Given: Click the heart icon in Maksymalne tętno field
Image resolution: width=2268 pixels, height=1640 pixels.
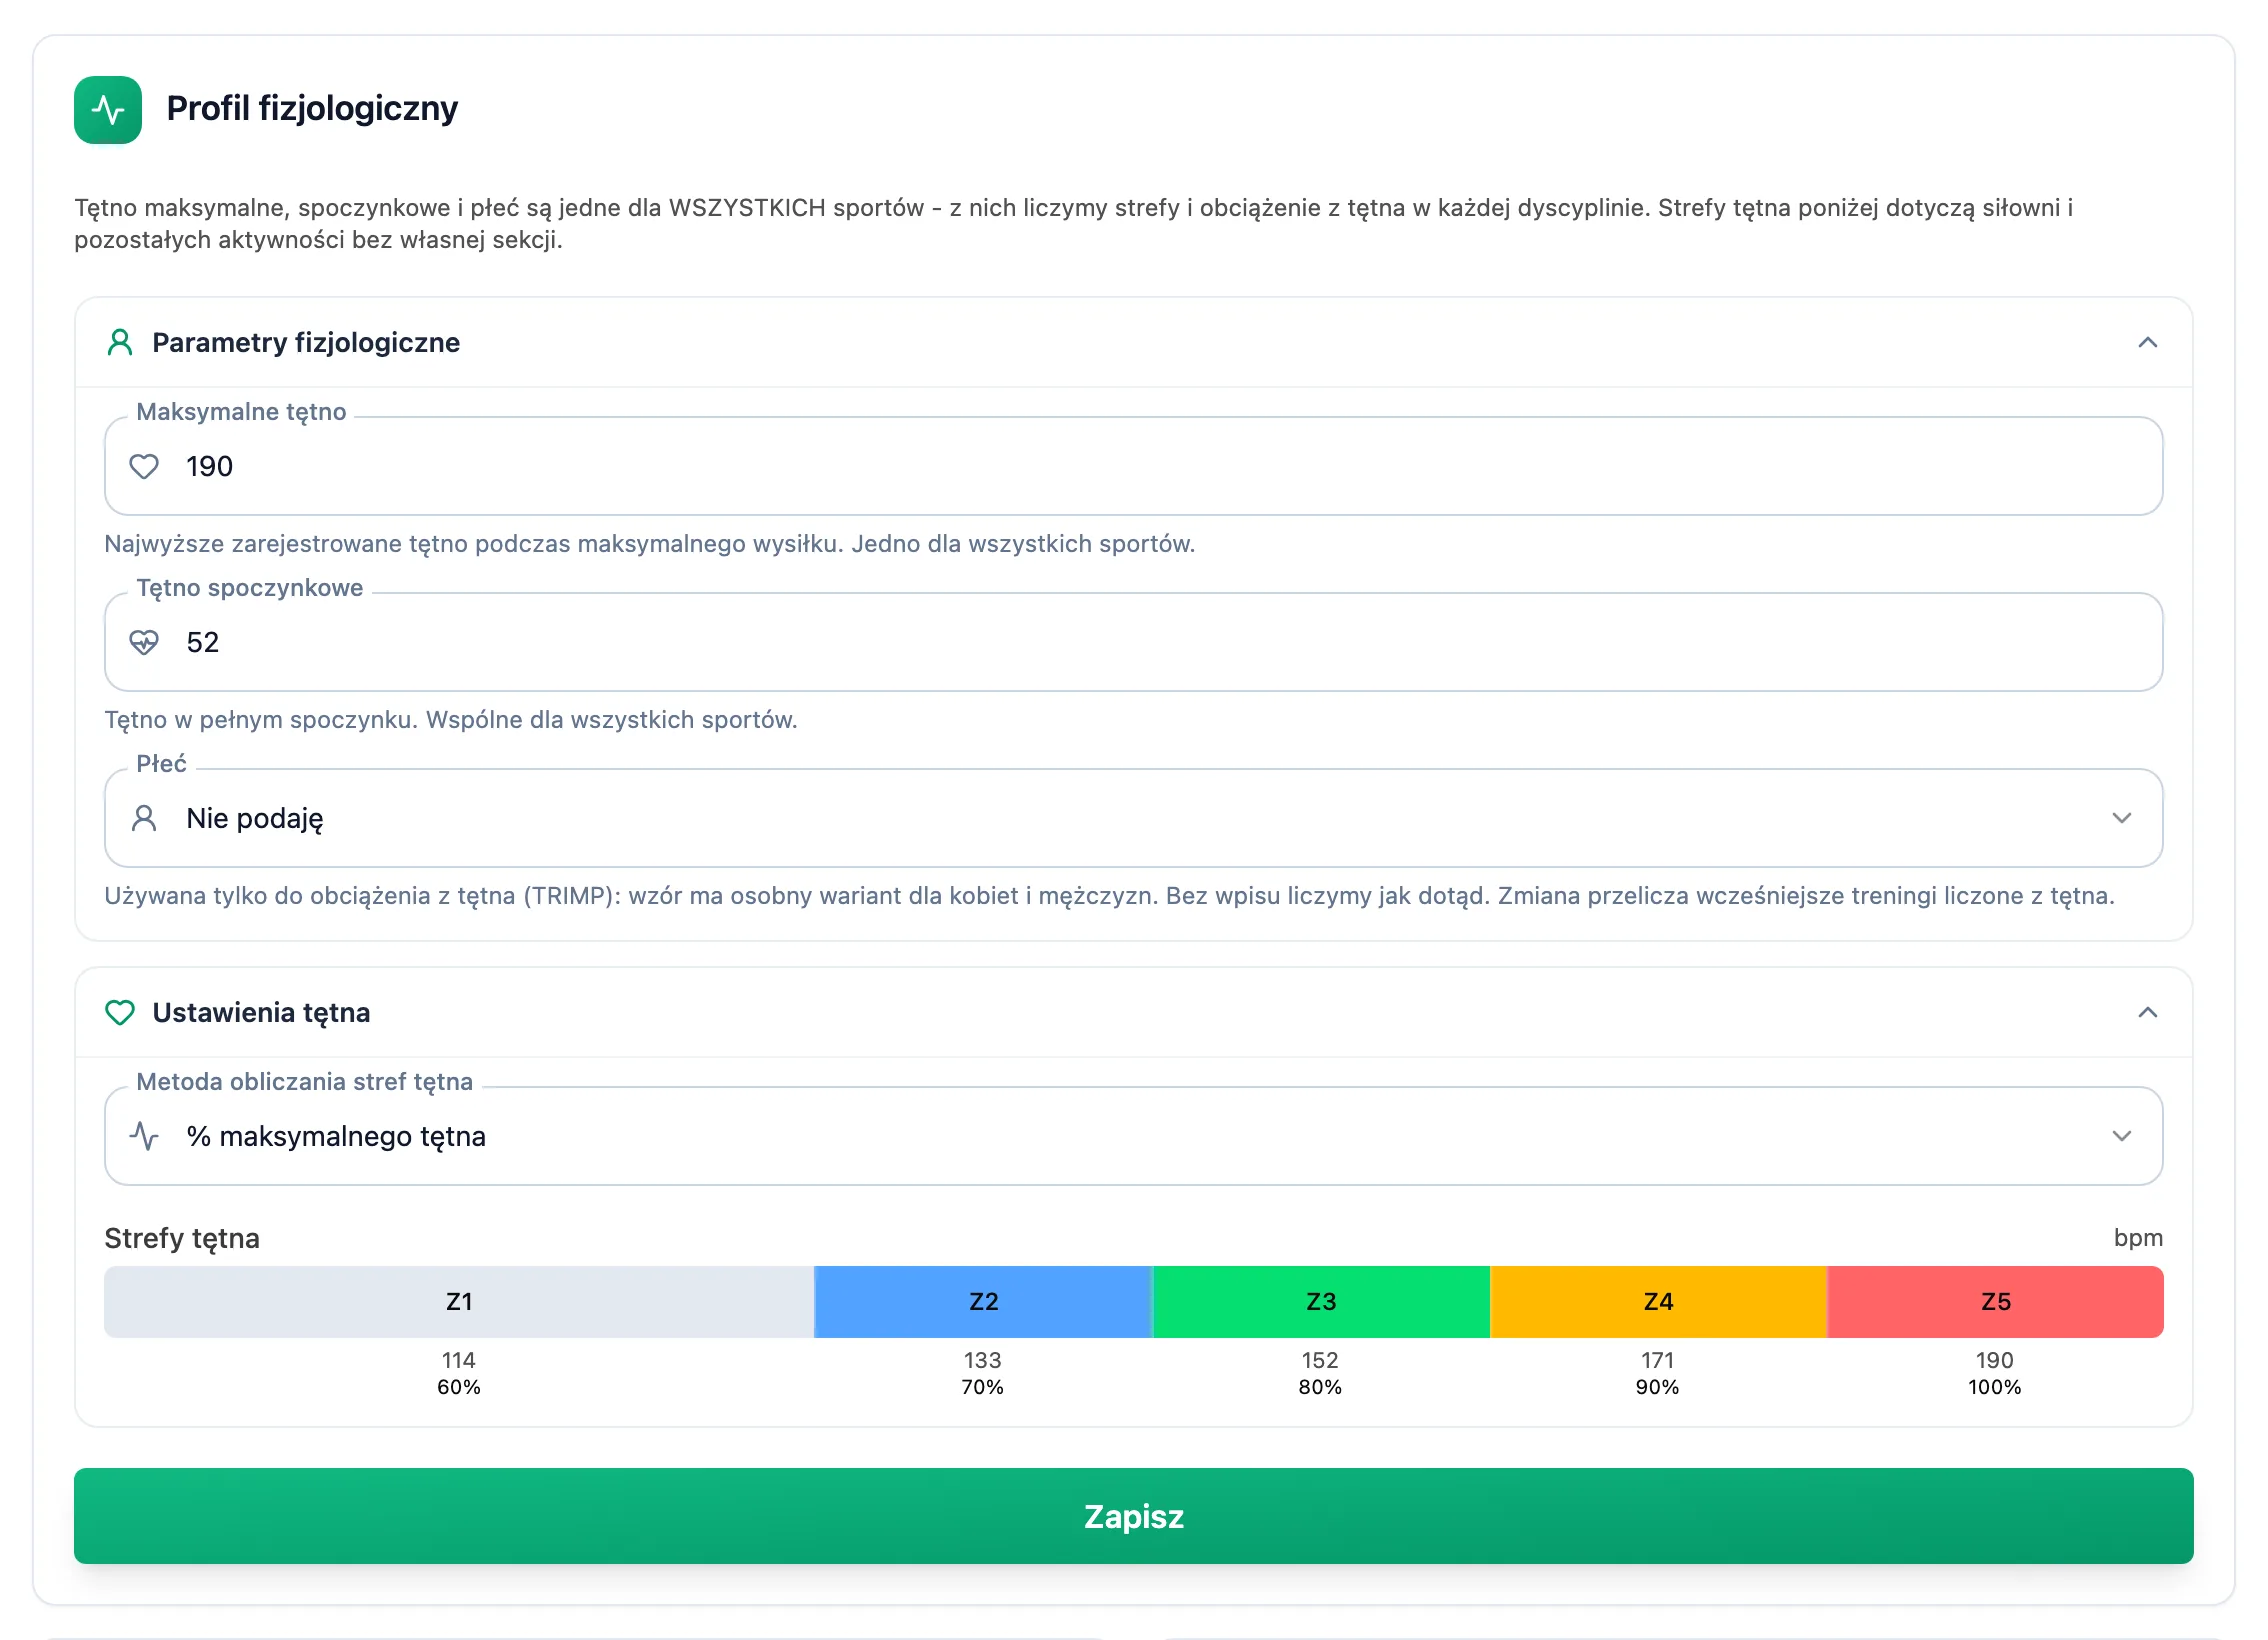Looking at the screenshot, I should click(144, 466).
